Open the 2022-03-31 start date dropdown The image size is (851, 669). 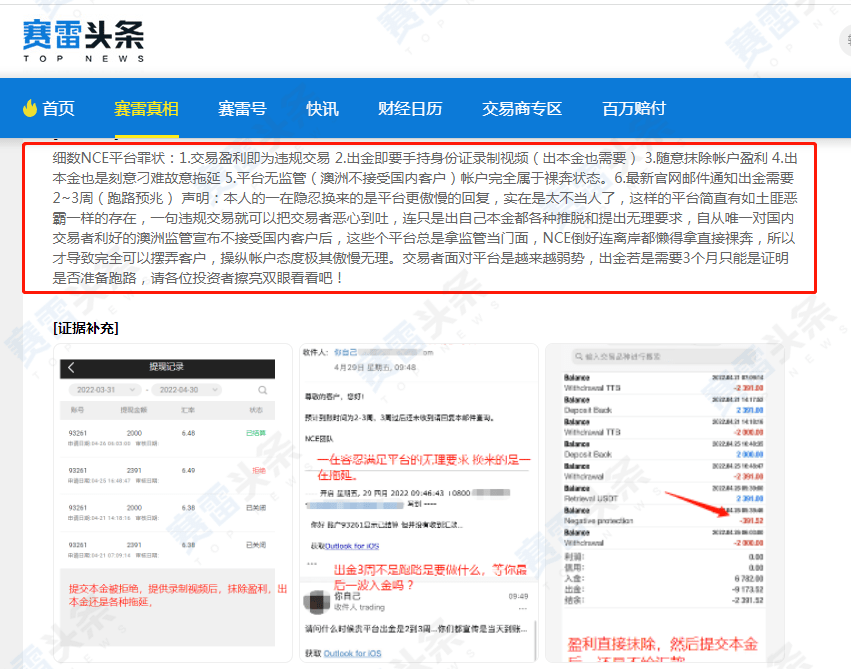pos(105,390)
